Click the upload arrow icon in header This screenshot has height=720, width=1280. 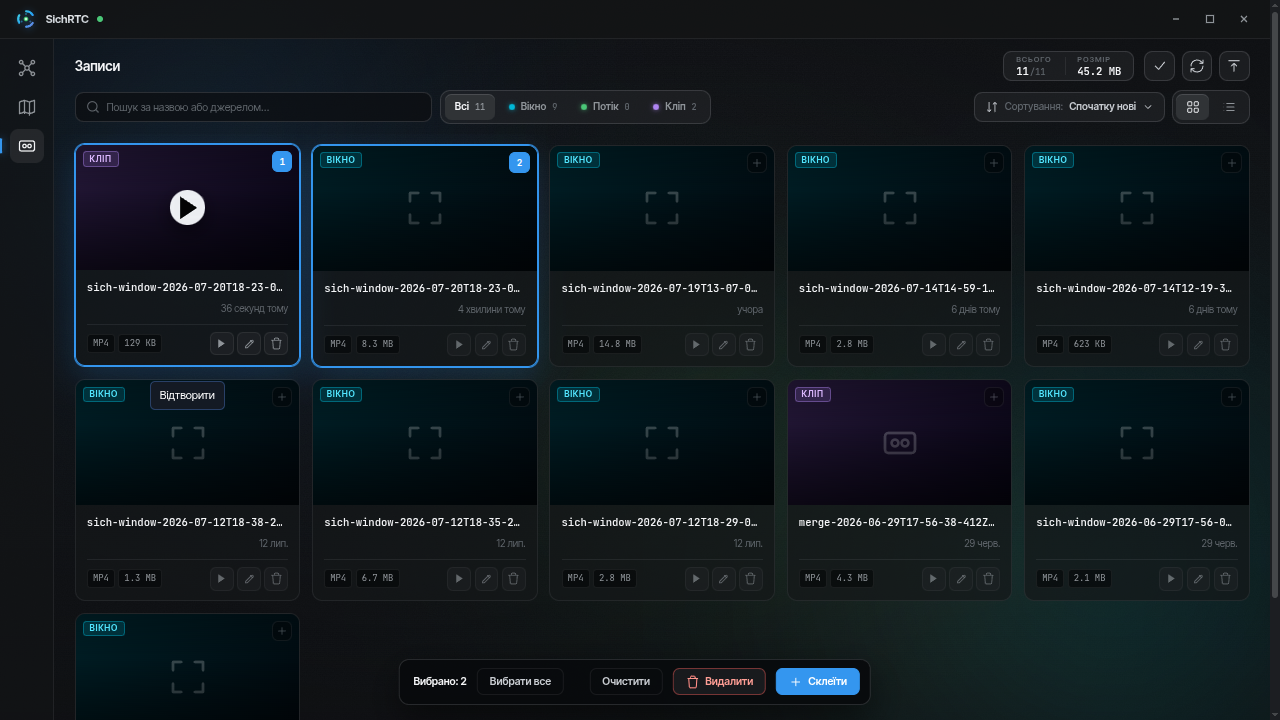[1234, 66]
